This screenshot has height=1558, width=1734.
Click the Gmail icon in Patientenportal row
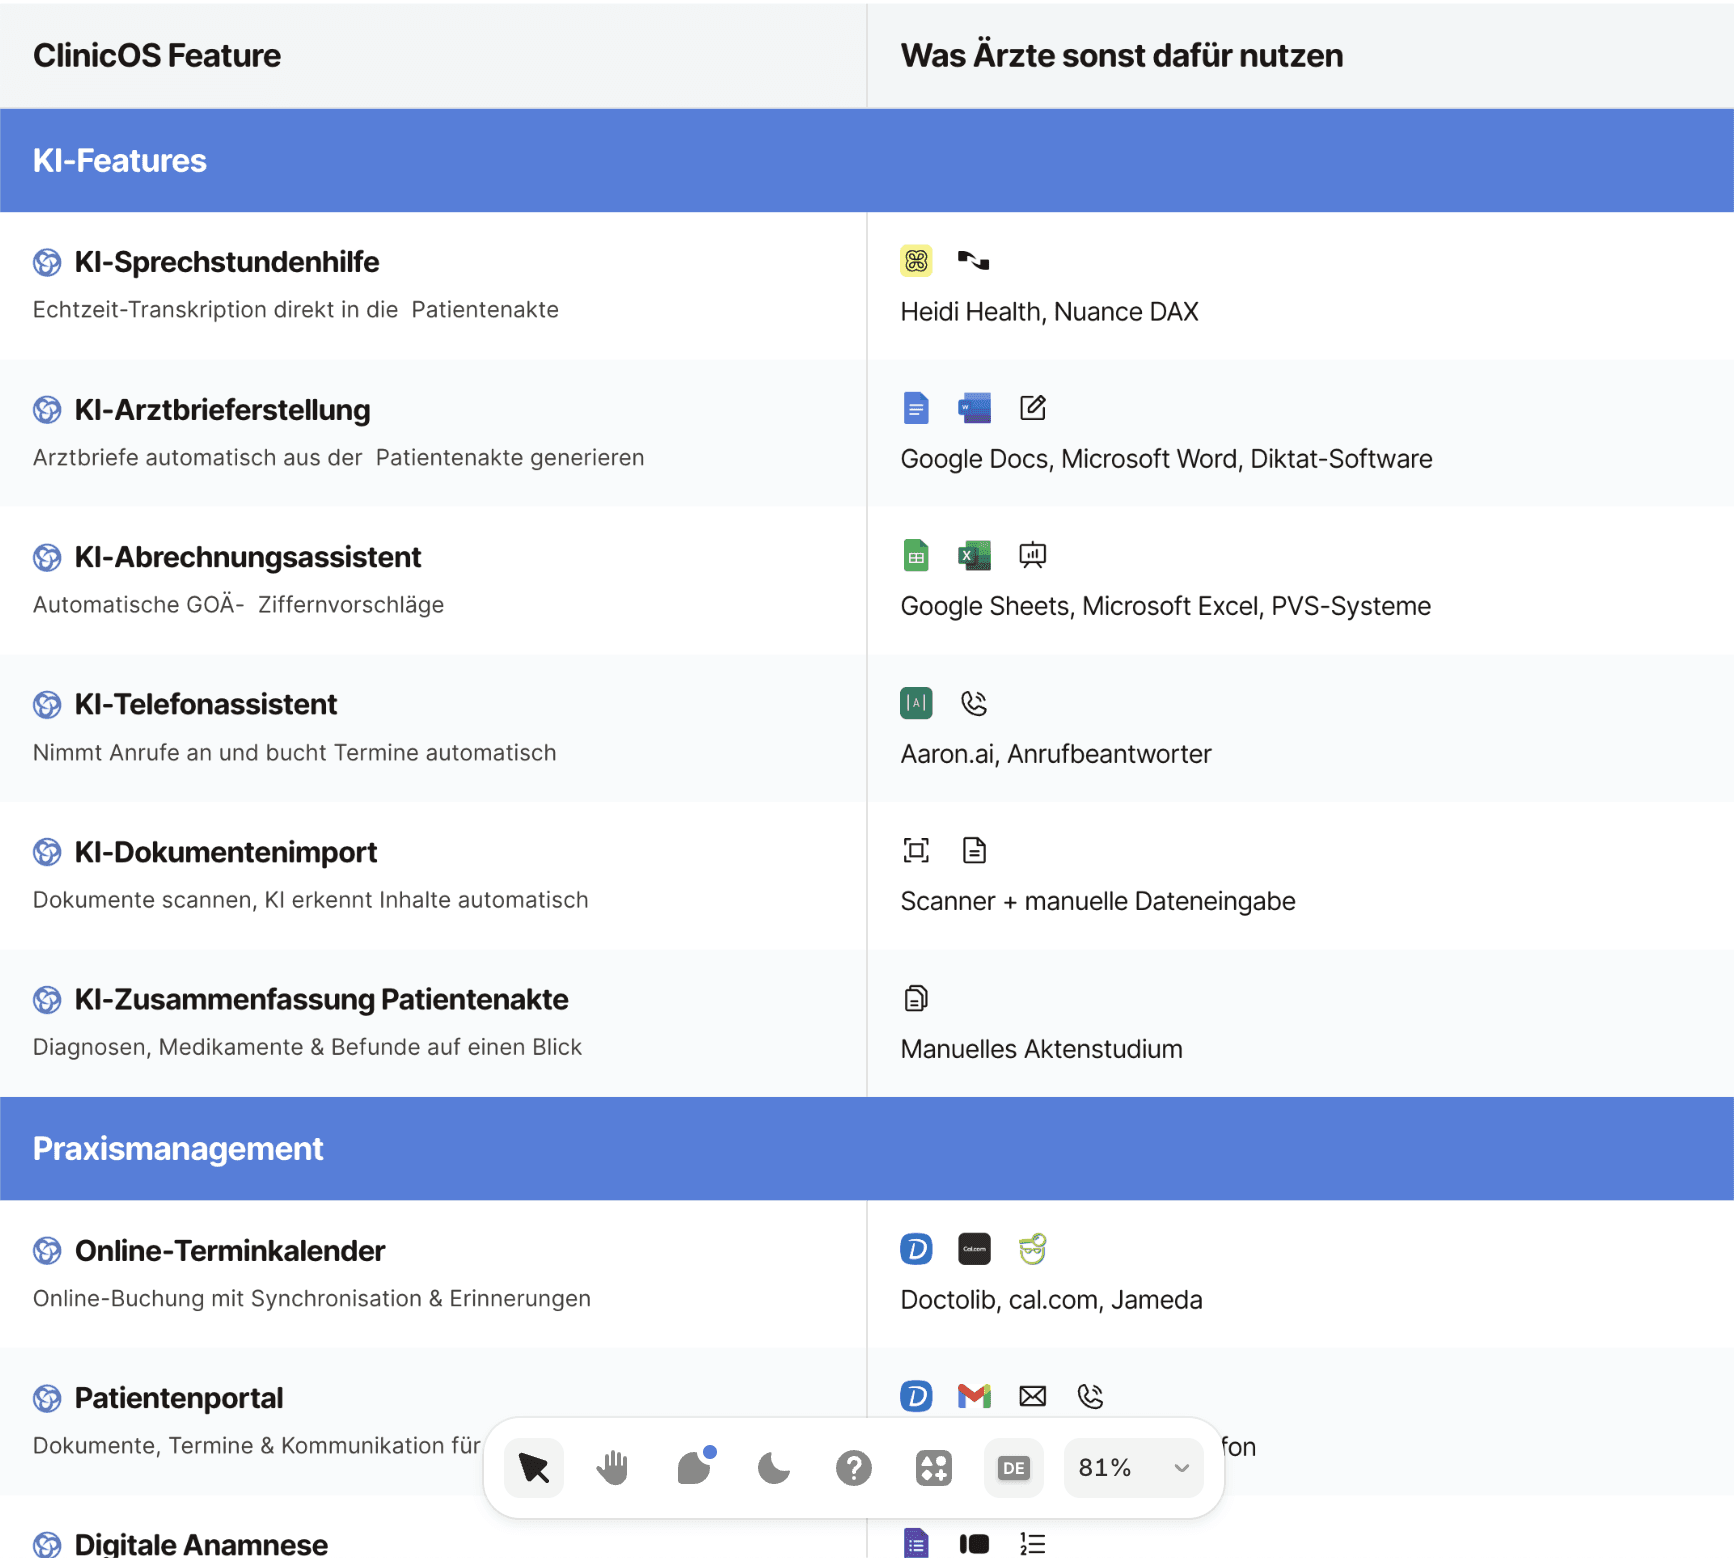974,1396
